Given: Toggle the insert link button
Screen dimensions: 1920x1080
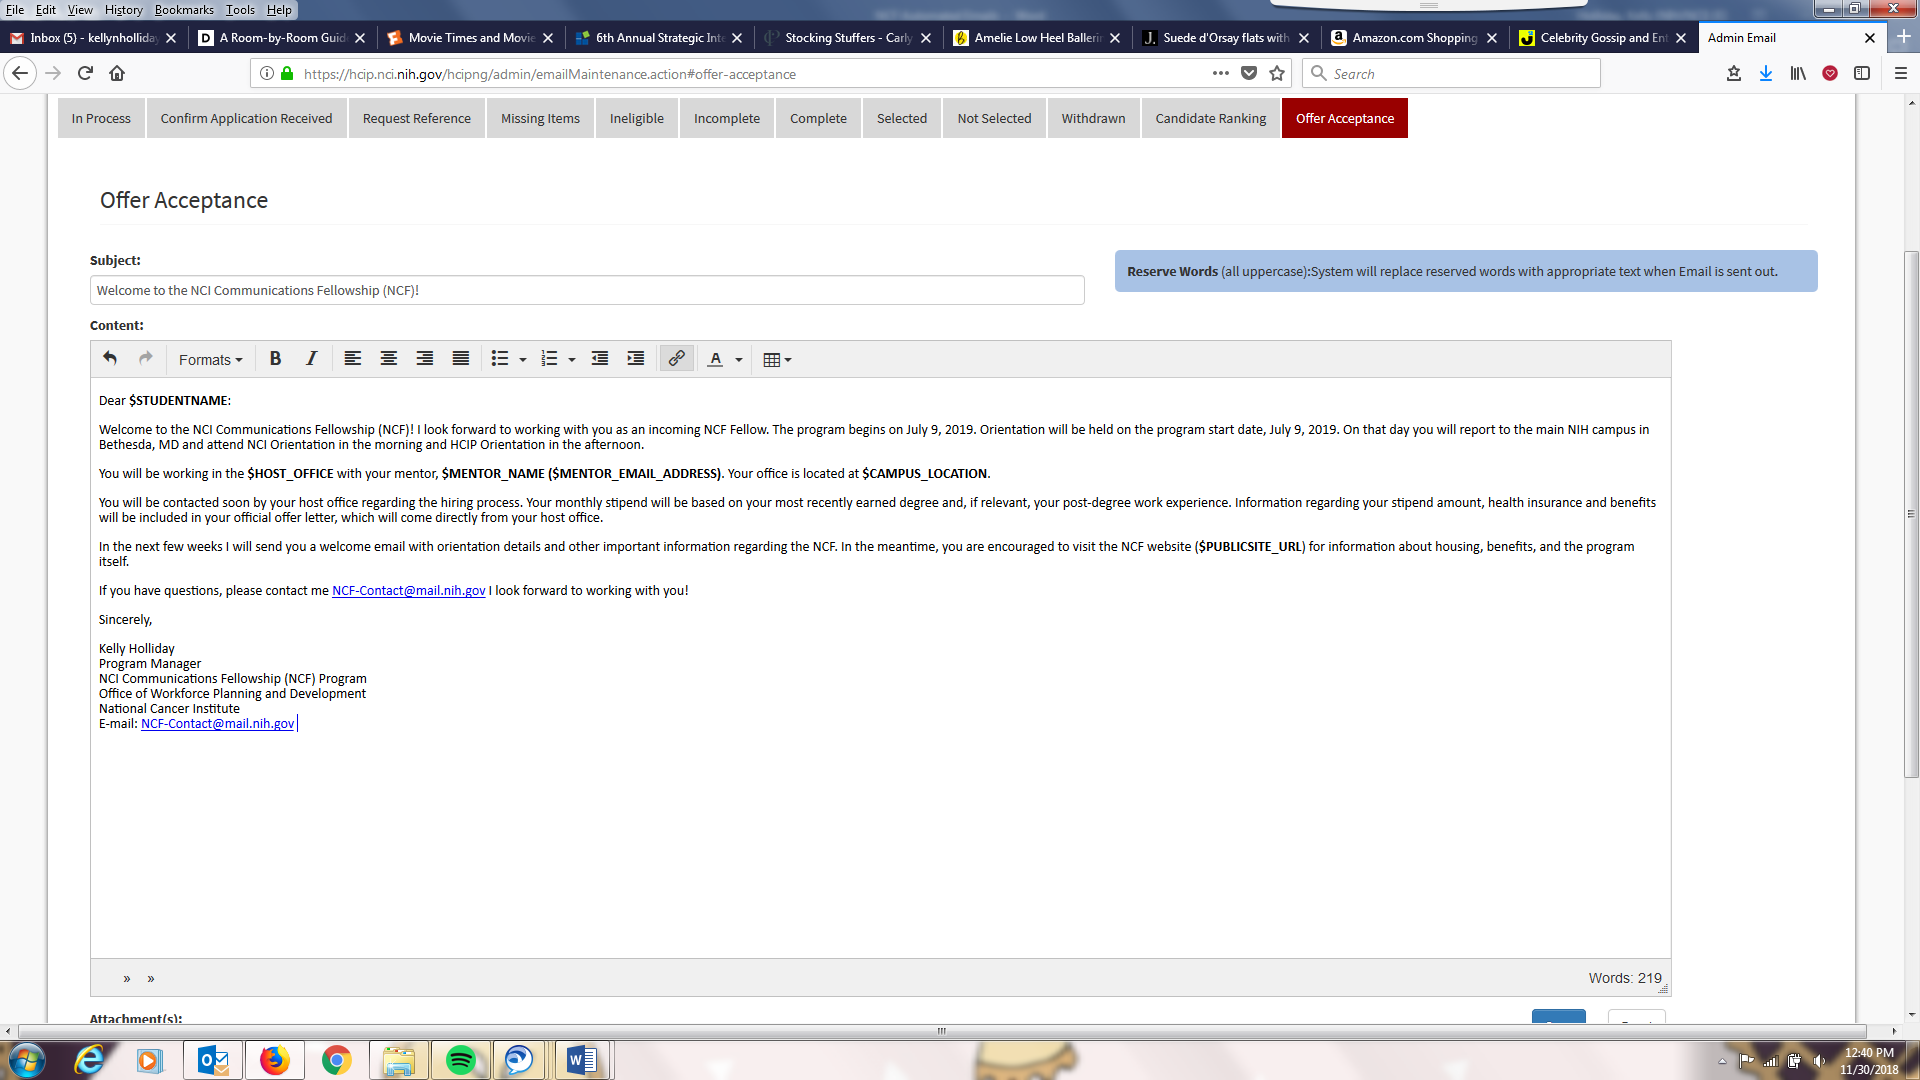Looking at the screenshot, I should (676, 359).
